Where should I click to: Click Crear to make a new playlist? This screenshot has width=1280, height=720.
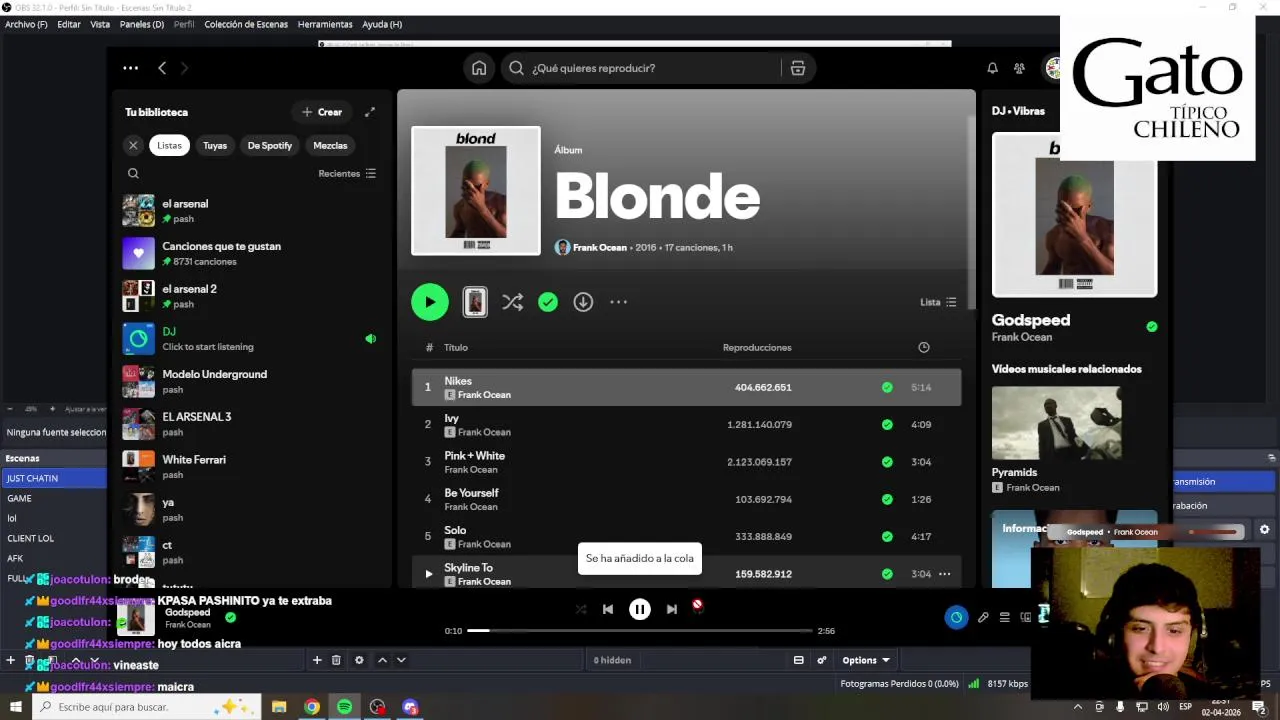[x=322, y=112]
